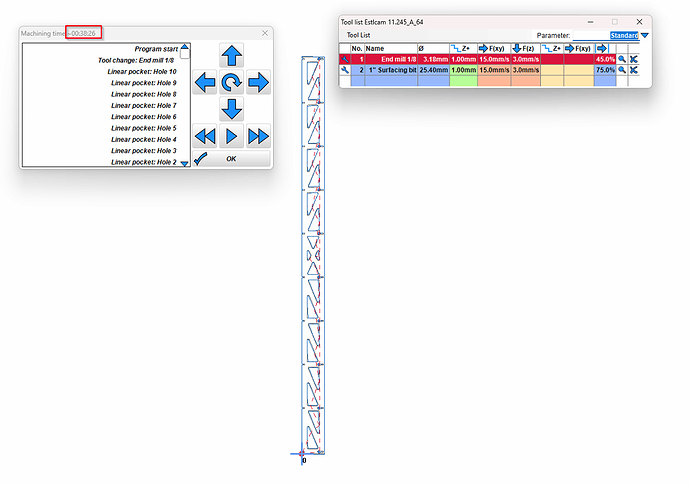This screenshot has width=690, height=485.
Task: Close the Machining time dialog
Action: pos(265,33)
